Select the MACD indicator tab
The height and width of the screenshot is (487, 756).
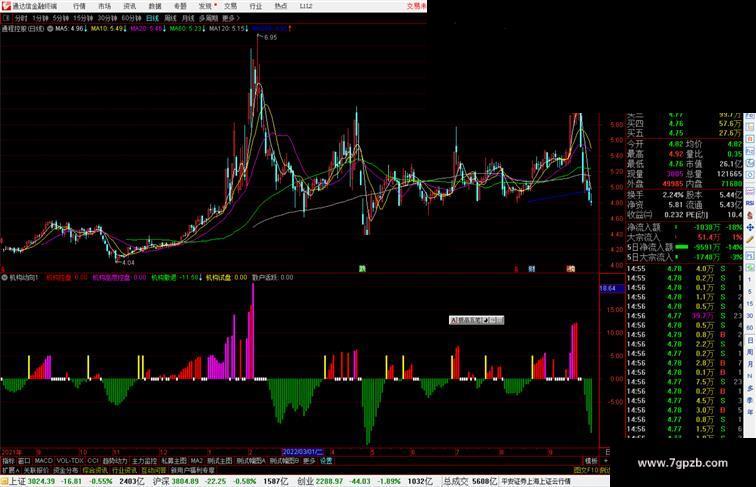tap(43, 461)
